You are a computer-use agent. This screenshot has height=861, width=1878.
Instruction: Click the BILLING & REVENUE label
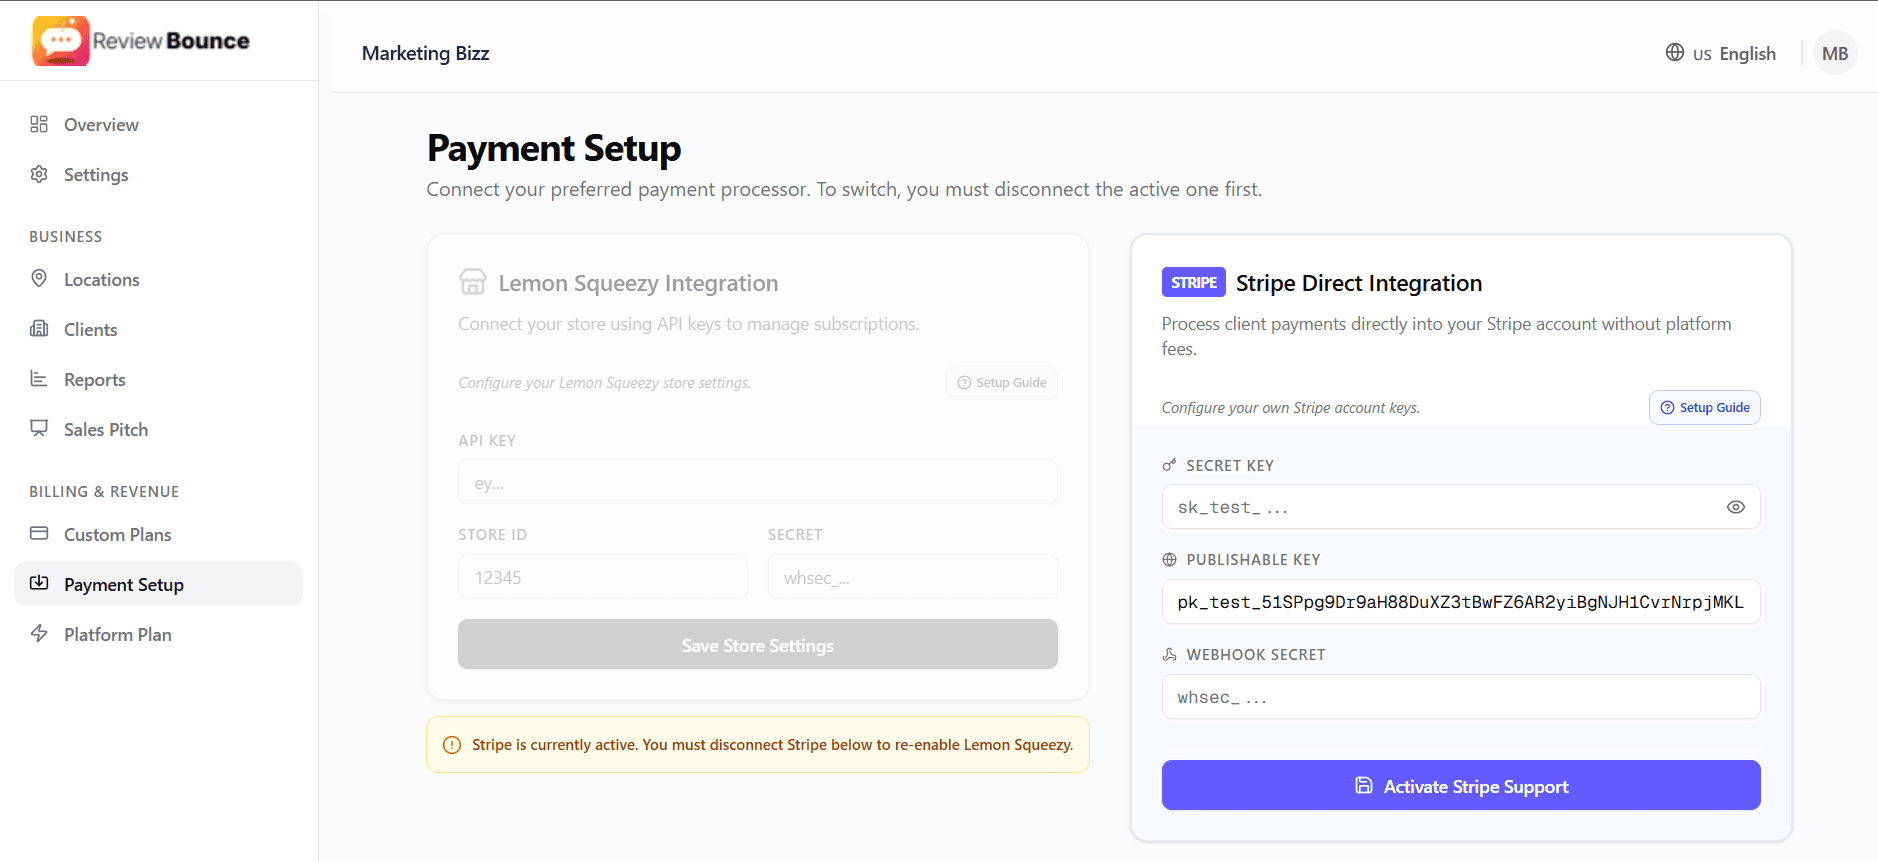click(x=104, y=491)
